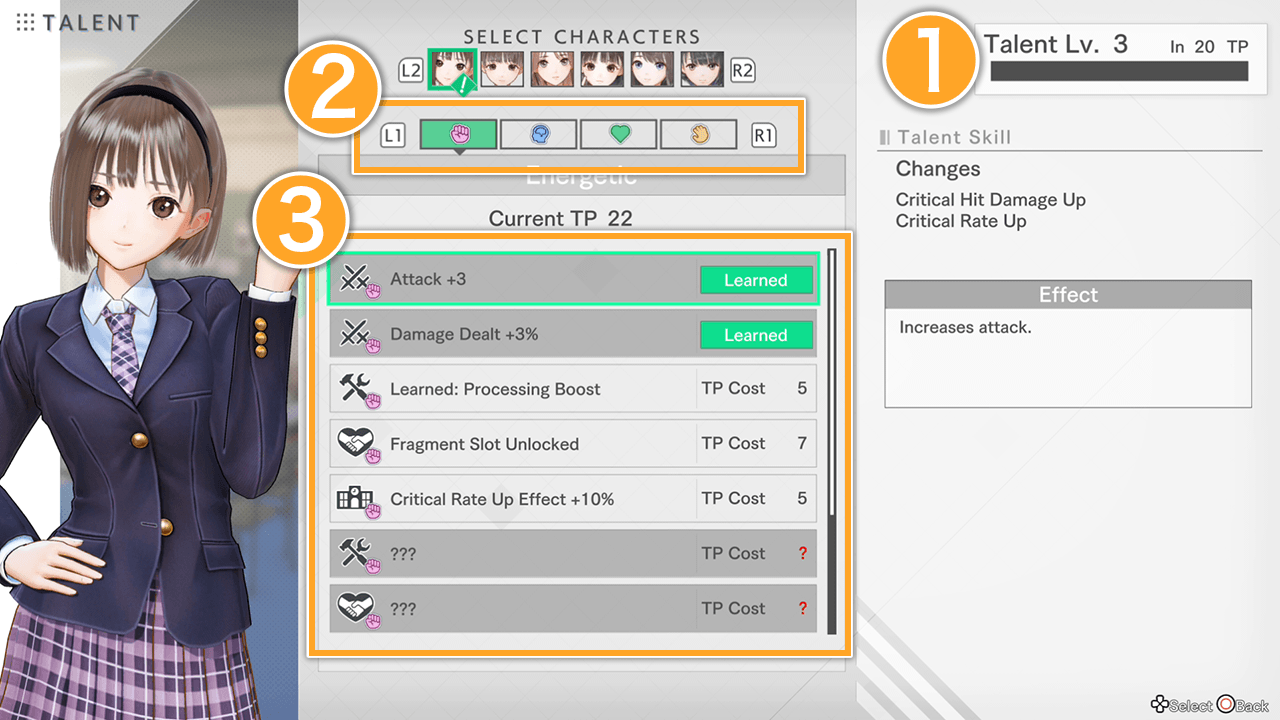Select the Attack +3 skill row
1280x720 pixels.
coord(573,279)
